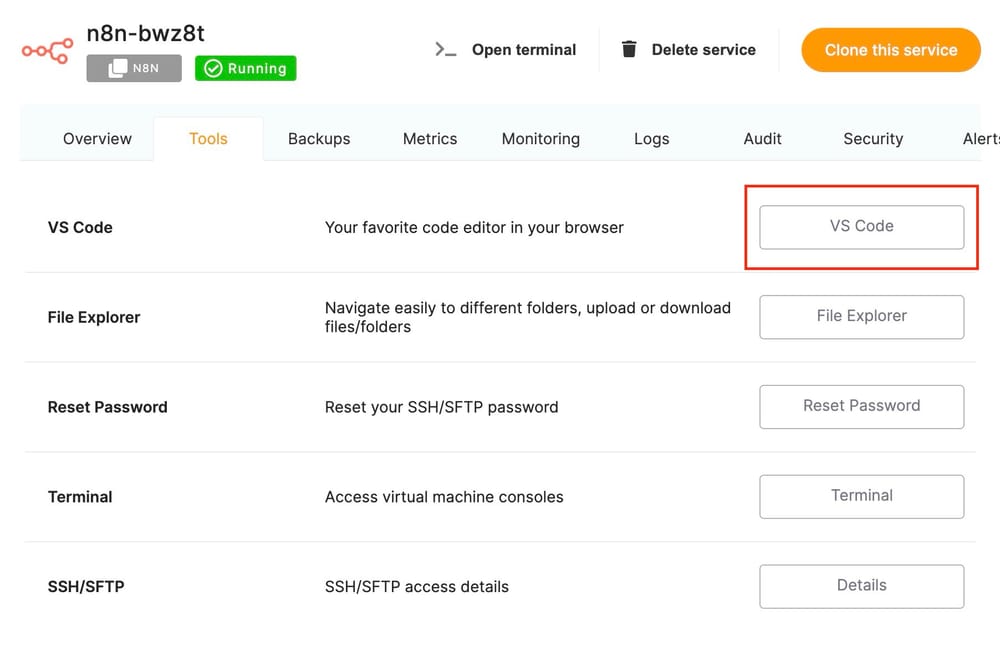
Task: View SSH/SFTP access Details
Action: tap(861, 586)
